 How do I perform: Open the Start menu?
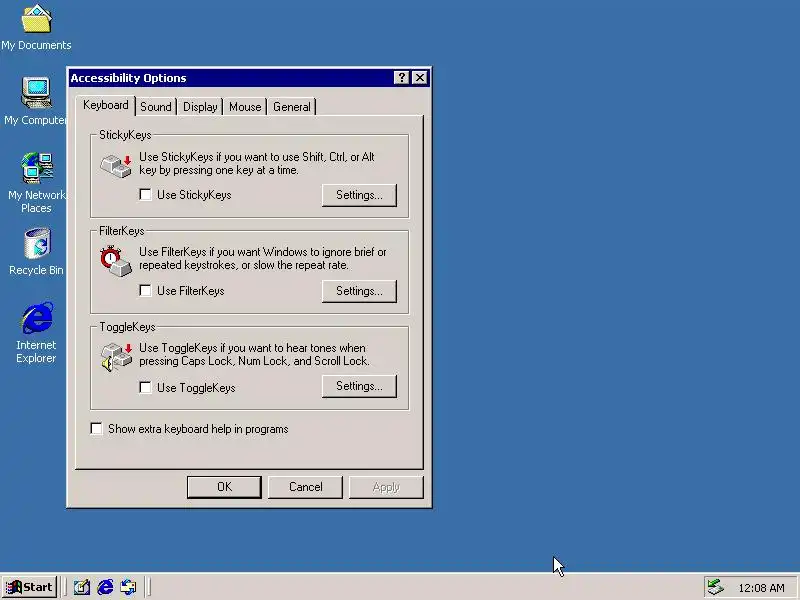30,587
